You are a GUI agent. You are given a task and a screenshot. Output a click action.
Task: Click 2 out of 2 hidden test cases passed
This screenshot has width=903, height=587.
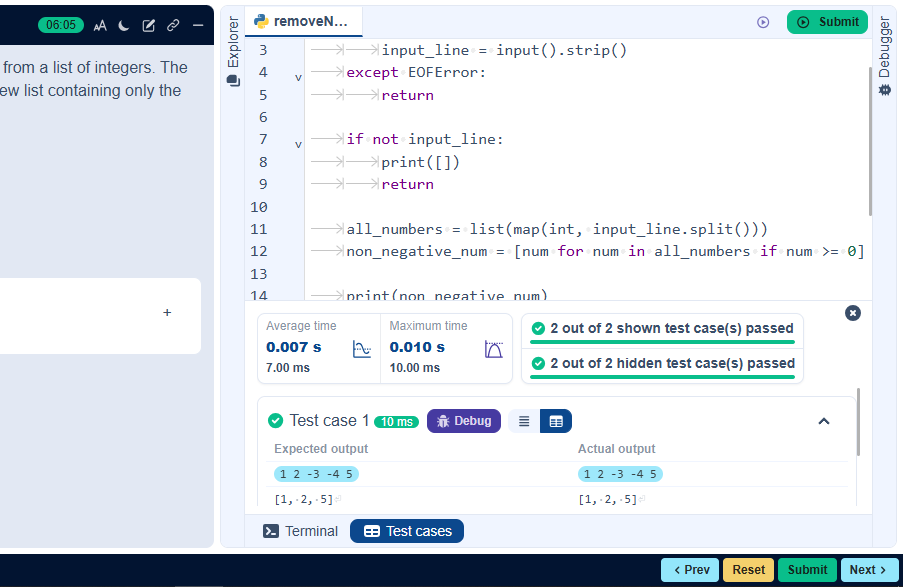[662, 364]
